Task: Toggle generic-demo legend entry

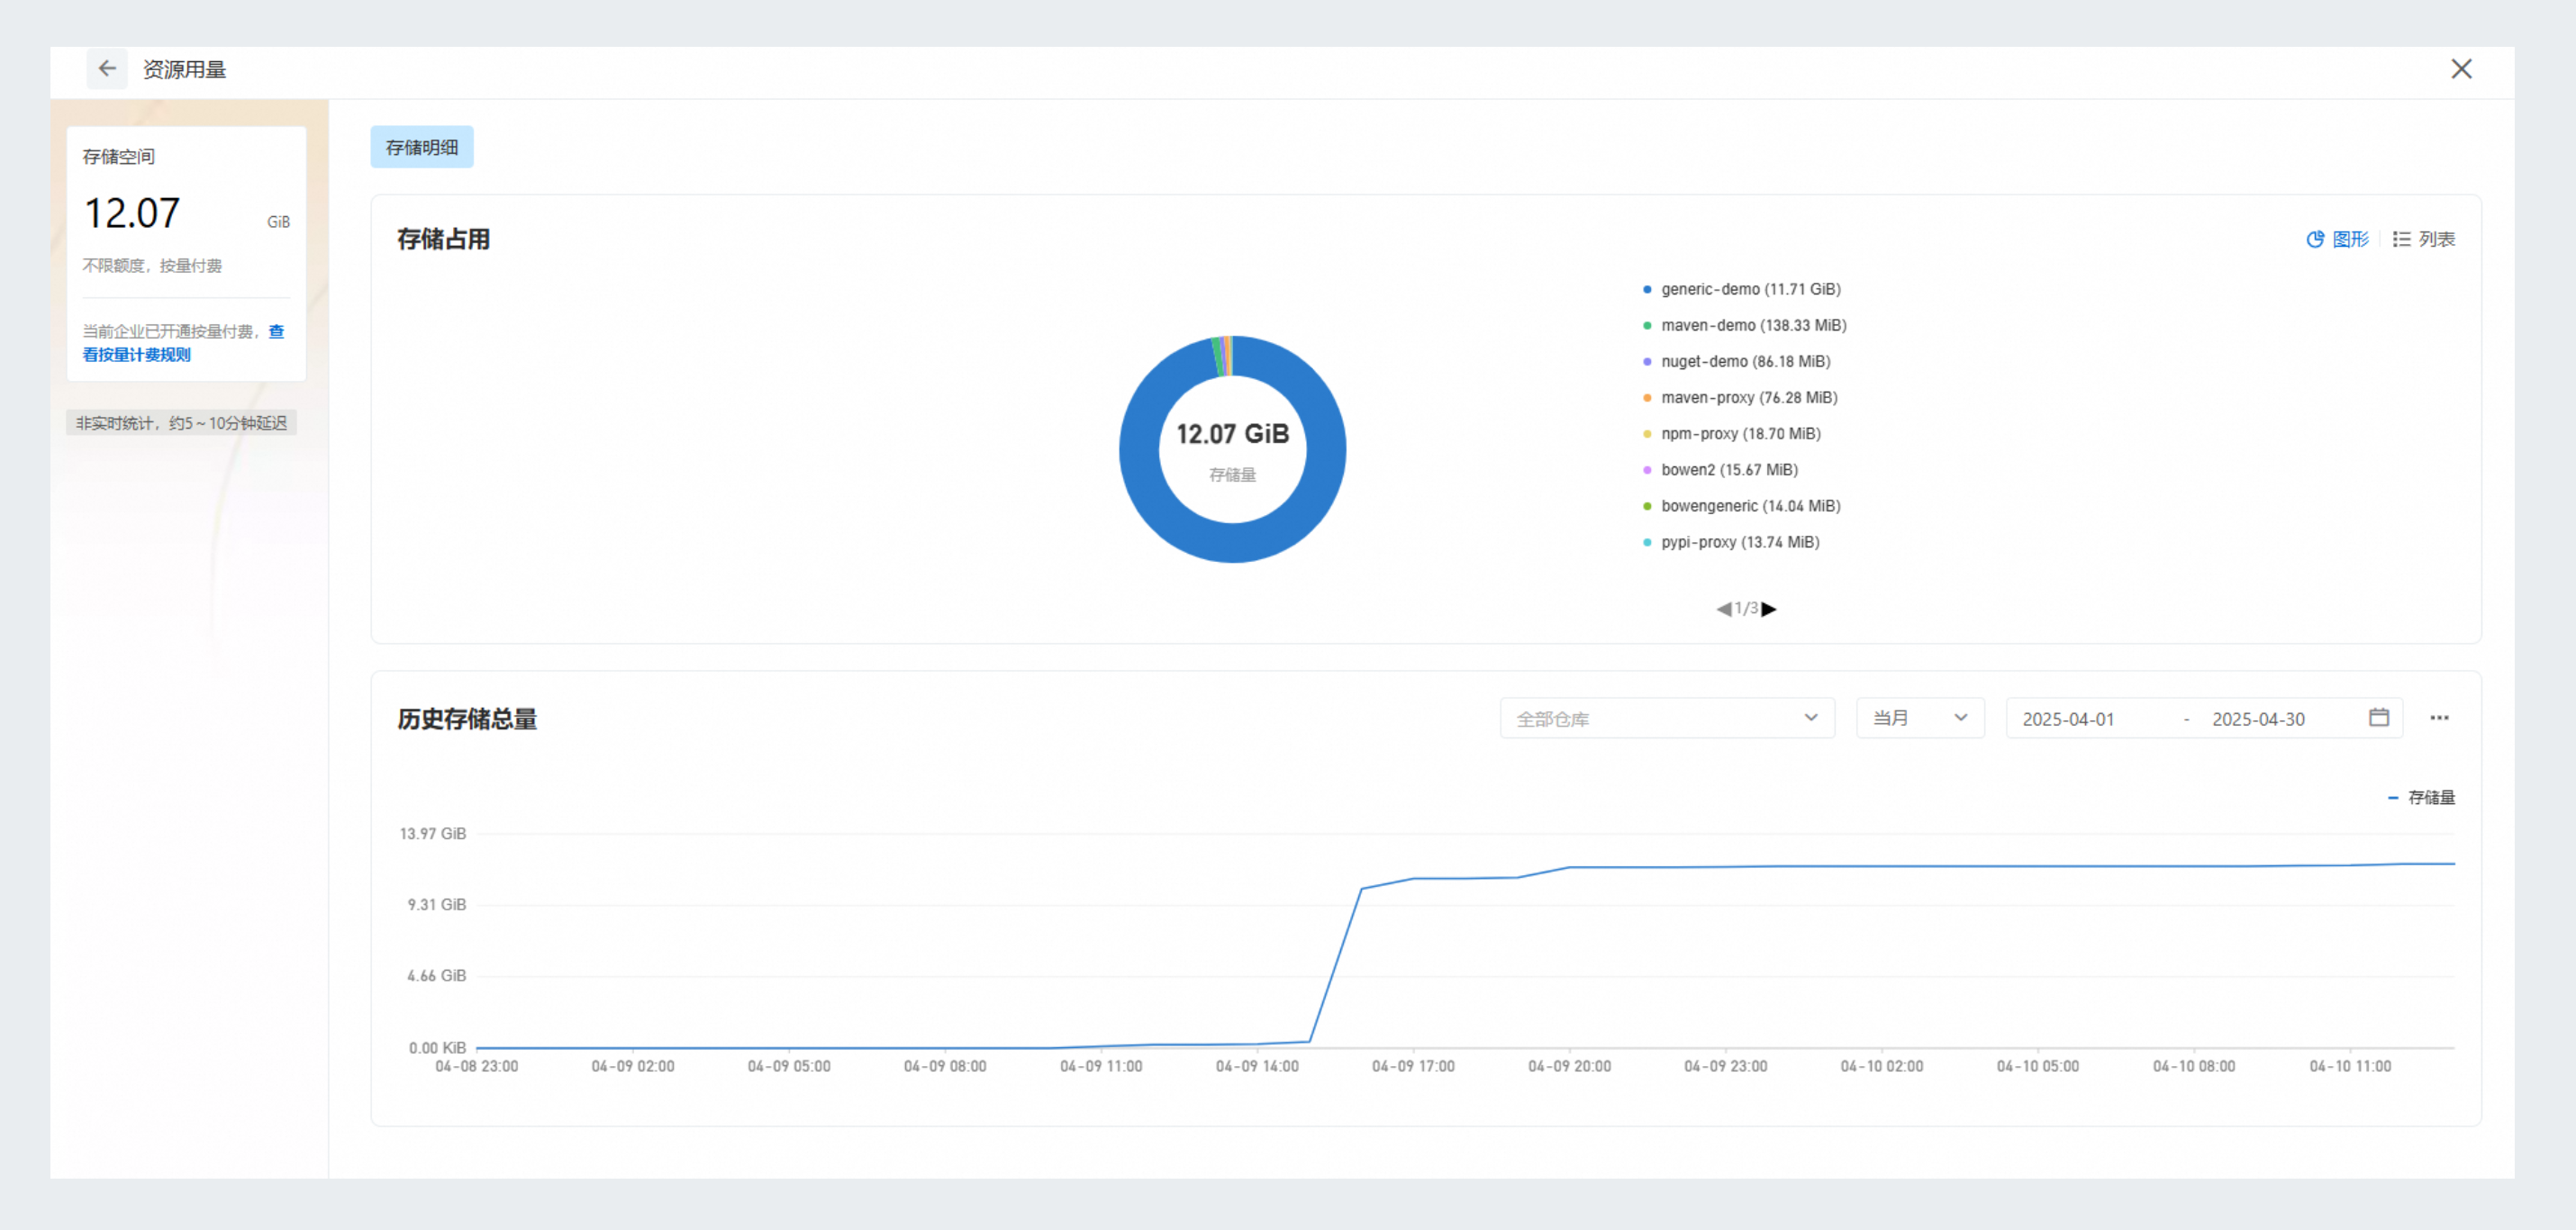Action: pos(1749,289)
